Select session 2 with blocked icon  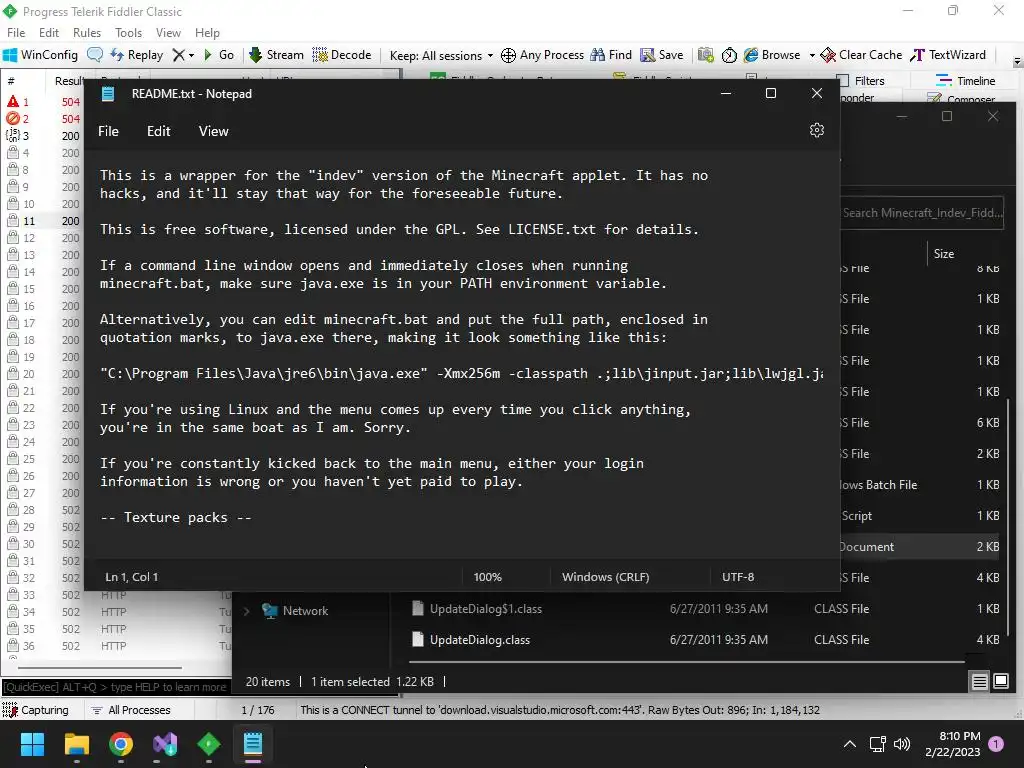pos(42,119)
